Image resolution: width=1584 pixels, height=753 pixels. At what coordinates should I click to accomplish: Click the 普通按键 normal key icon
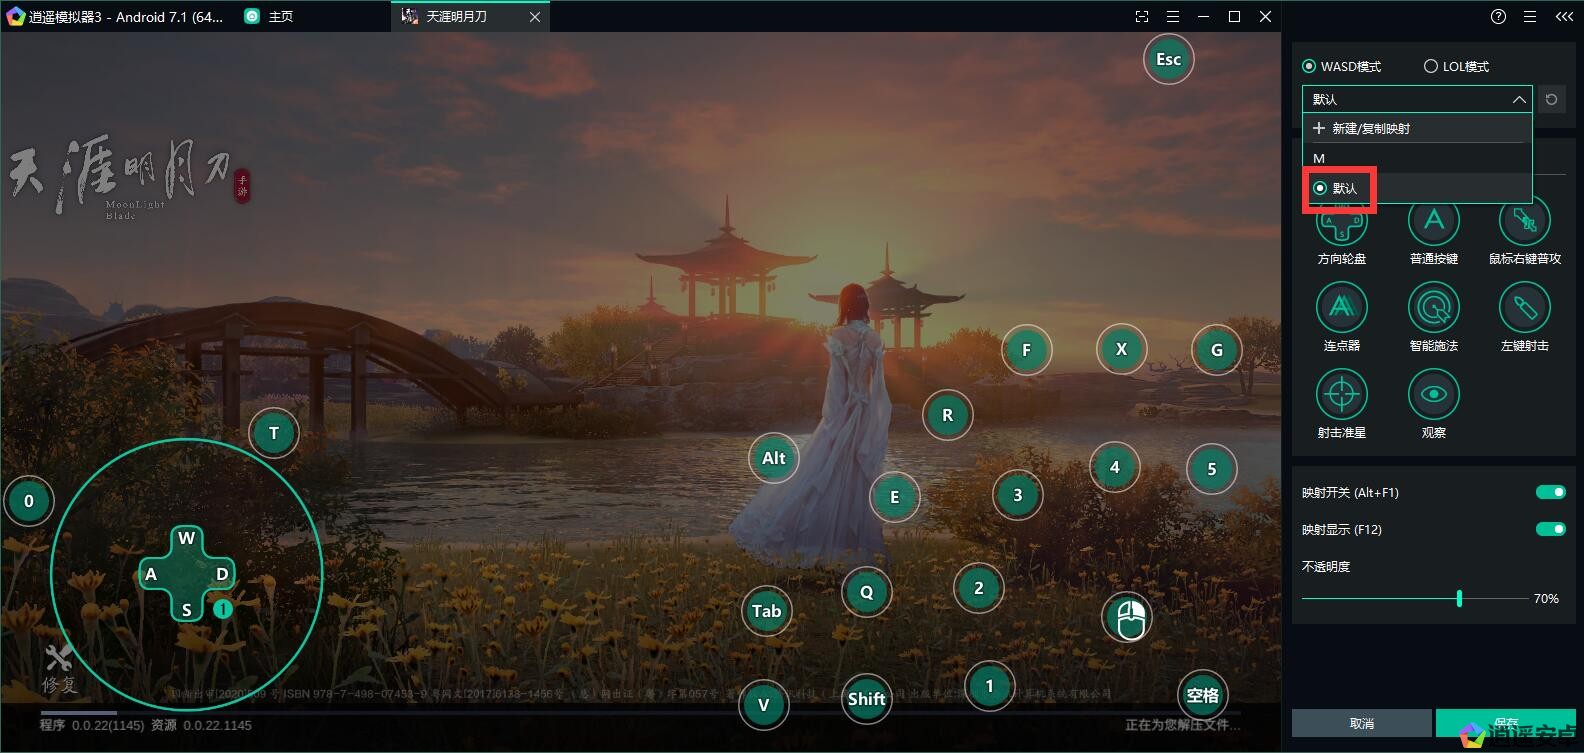click(x=1433, y=222)
